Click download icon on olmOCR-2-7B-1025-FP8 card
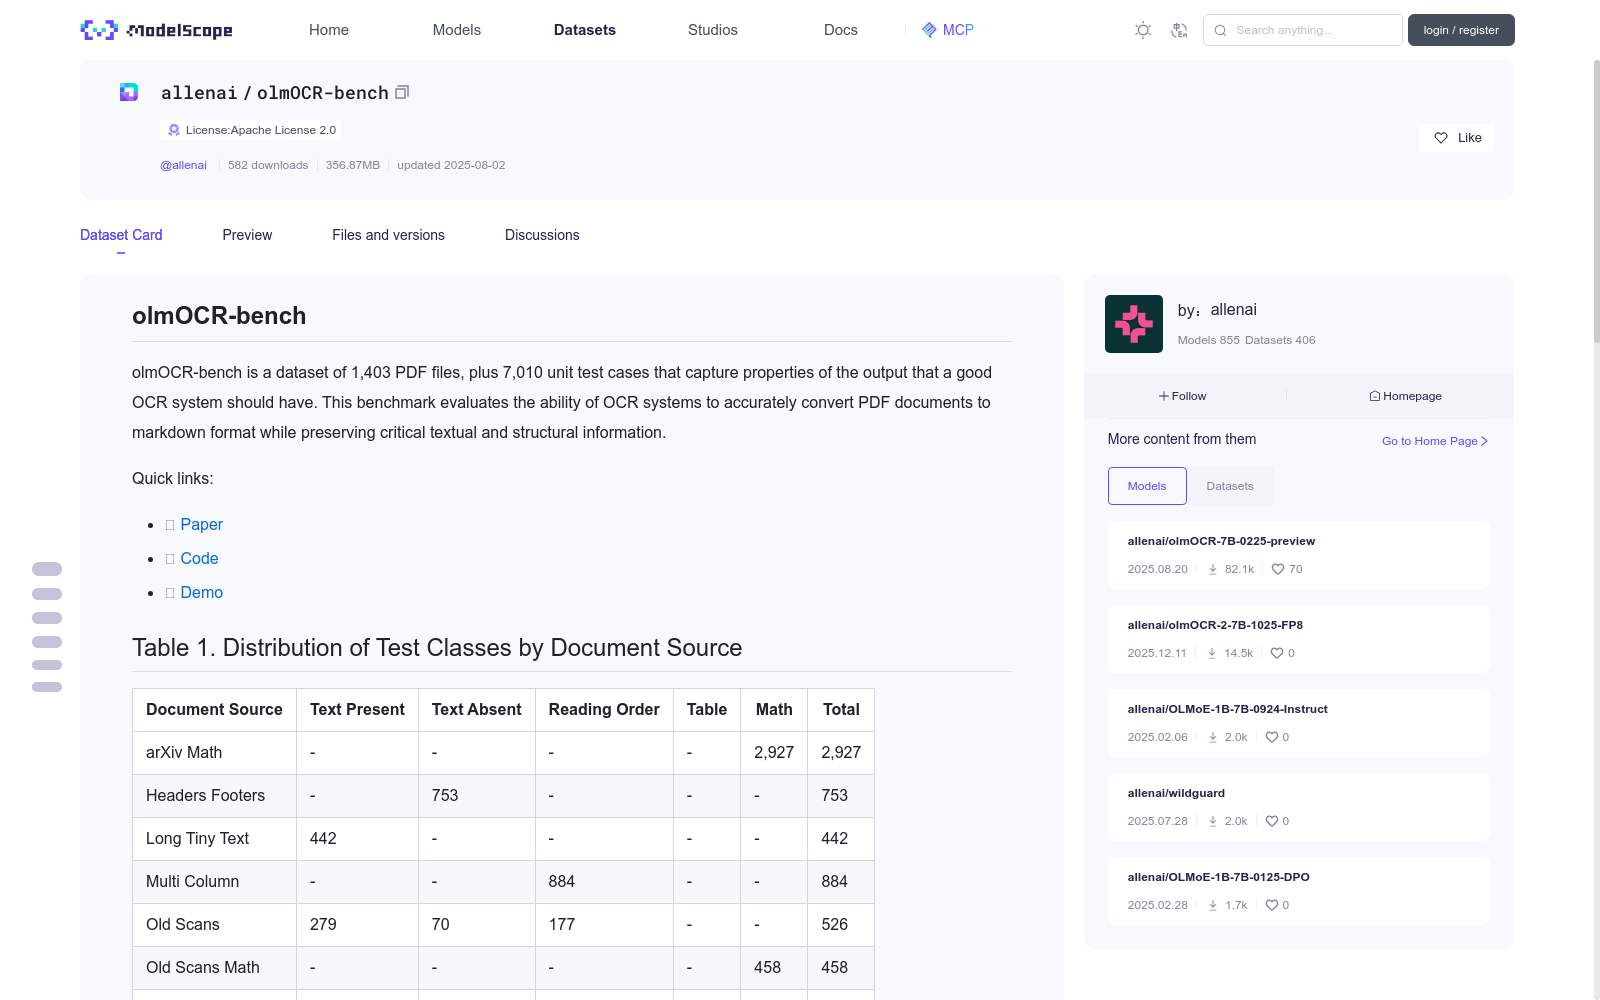Viewport: 1600px width, 1000px height. click(1212, 653)
